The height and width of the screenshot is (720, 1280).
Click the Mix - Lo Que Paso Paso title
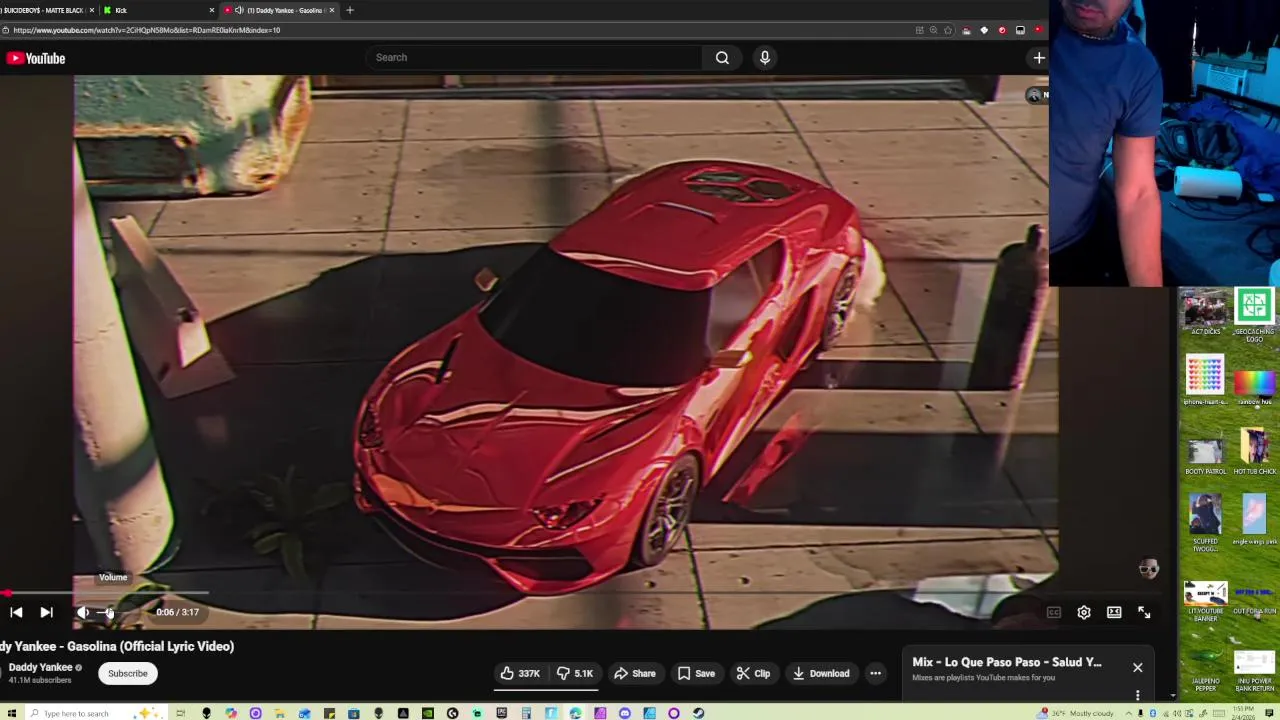(x=1006, y=662)
